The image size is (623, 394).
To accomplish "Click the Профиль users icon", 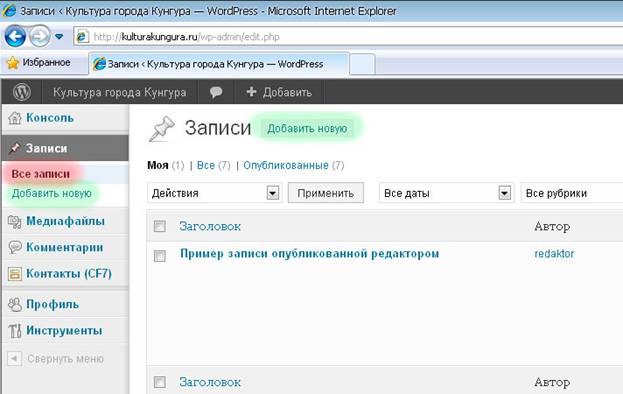I will coord(15,305).
